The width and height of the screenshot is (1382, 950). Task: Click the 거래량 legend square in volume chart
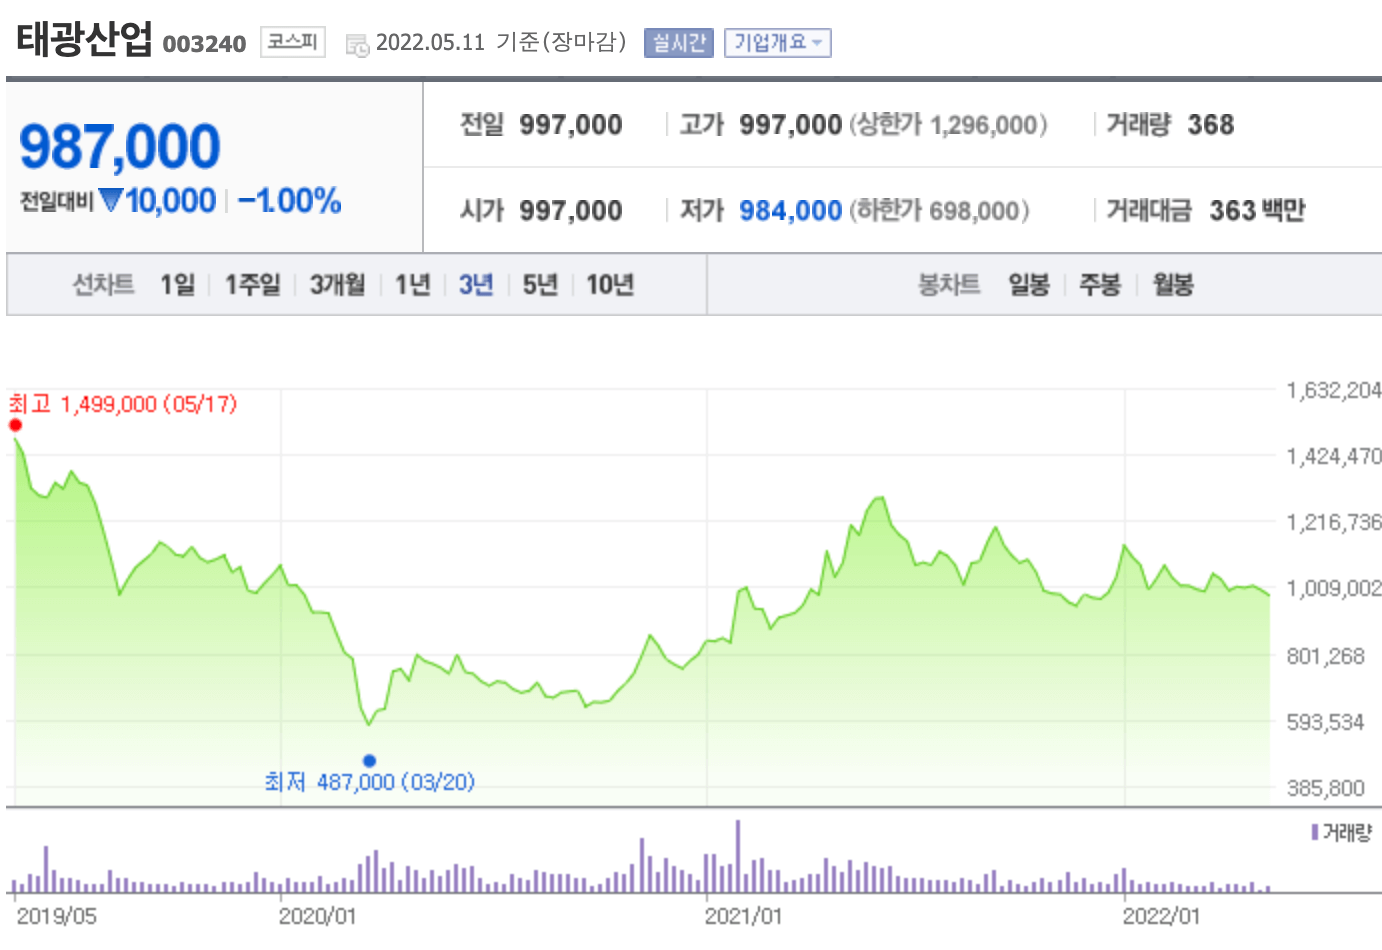coord(1315,832)
